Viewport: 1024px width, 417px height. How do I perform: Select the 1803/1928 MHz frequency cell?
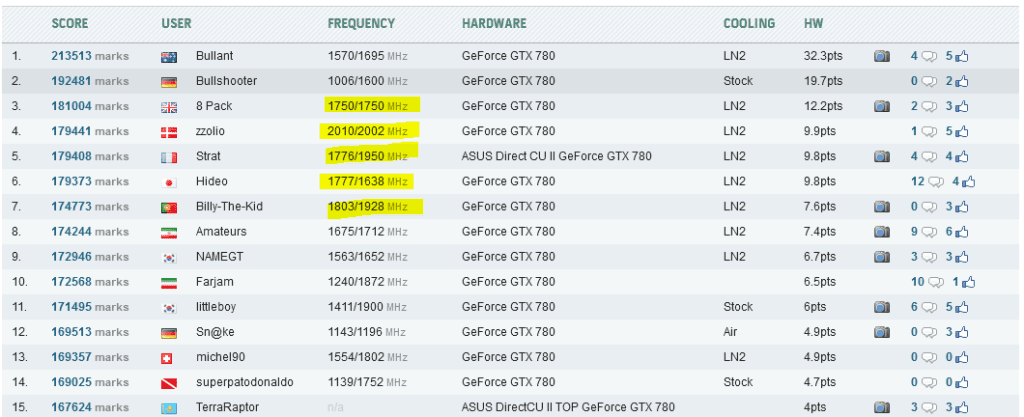pyautogui.click(x=368, y=207)
